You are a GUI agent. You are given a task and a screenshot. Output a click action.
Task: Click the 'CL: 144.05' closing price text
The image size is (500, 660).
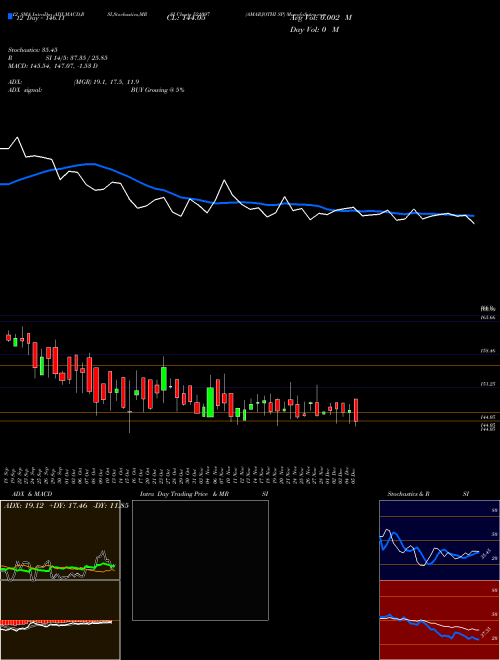click(x=186, y=18)
